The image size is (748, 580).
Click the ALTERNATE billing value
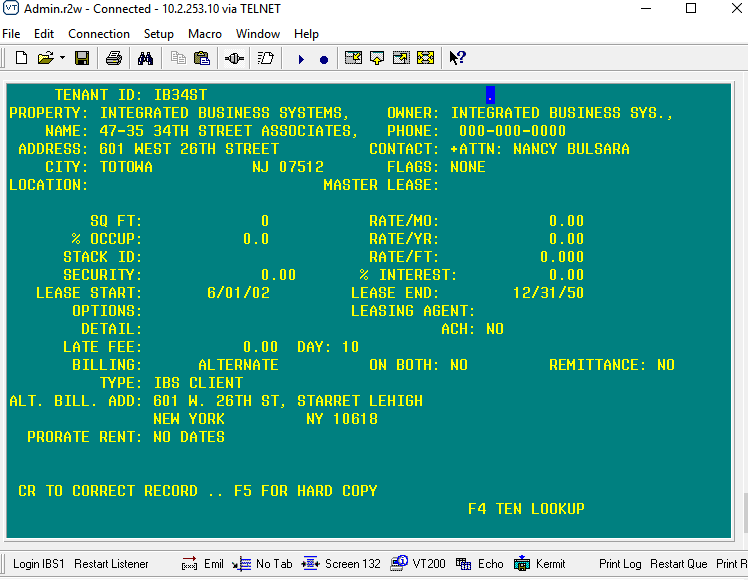pyautogui.click(x=239, y=365)
